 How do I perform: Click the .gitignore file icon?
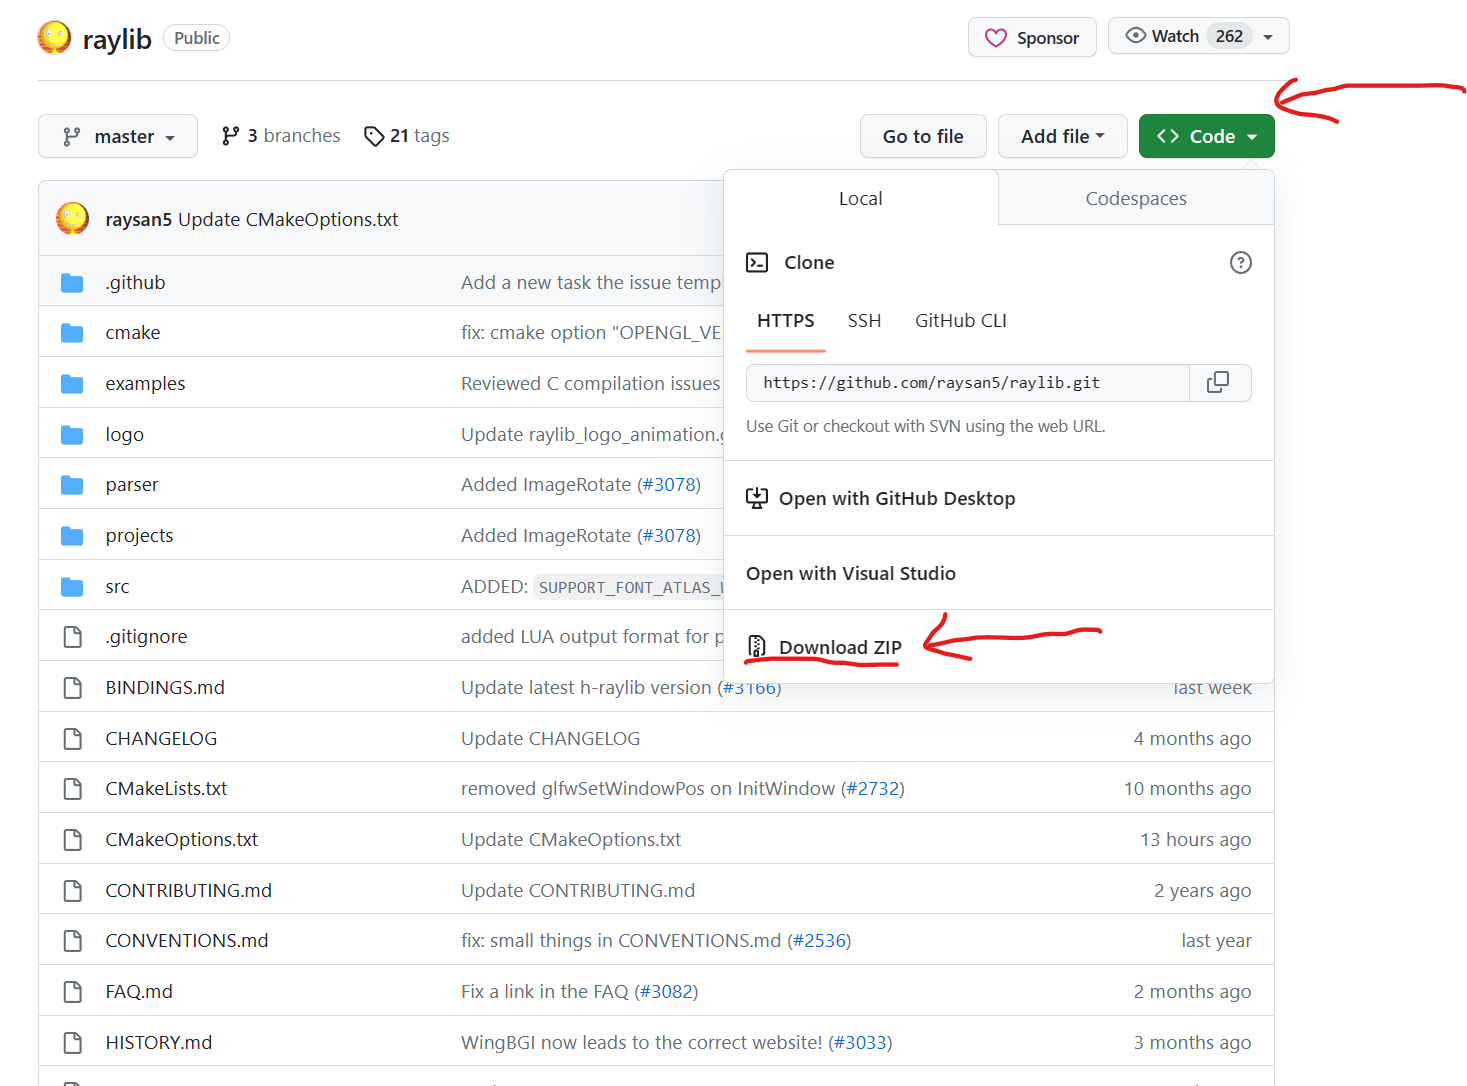coord(72,637)
